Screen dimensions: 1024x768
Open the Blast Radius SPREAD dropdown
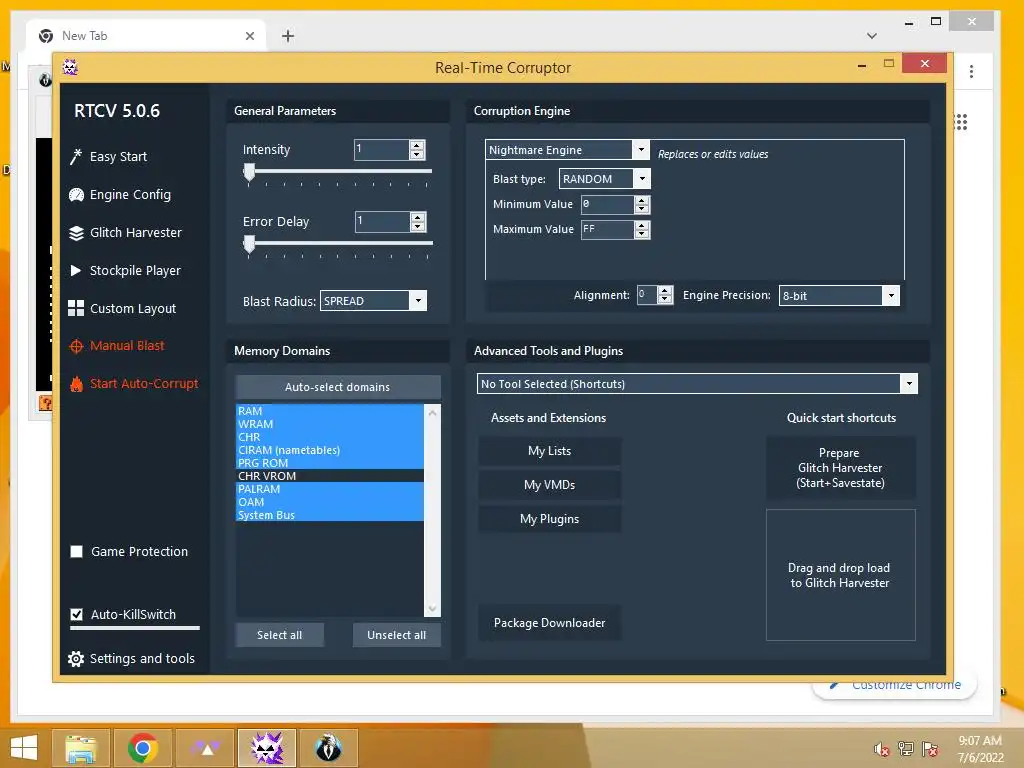[418, 300]
